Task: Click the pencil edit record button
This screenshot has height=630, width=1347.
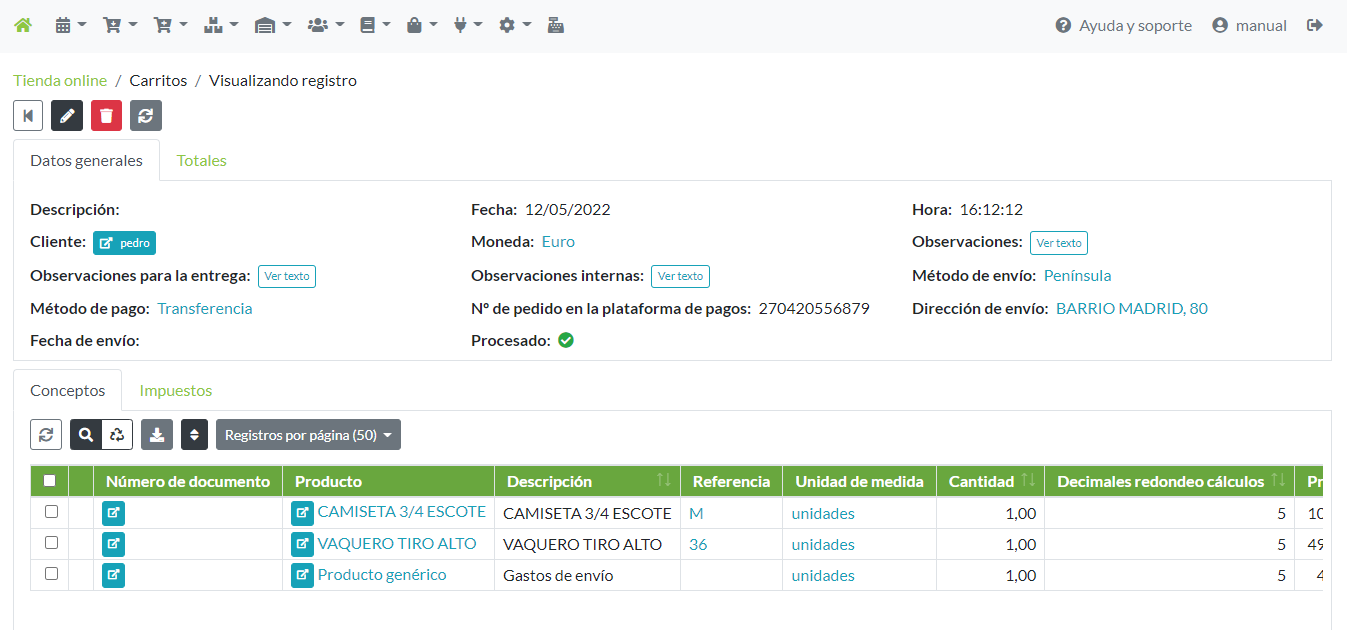Action: tap(67, 115)
